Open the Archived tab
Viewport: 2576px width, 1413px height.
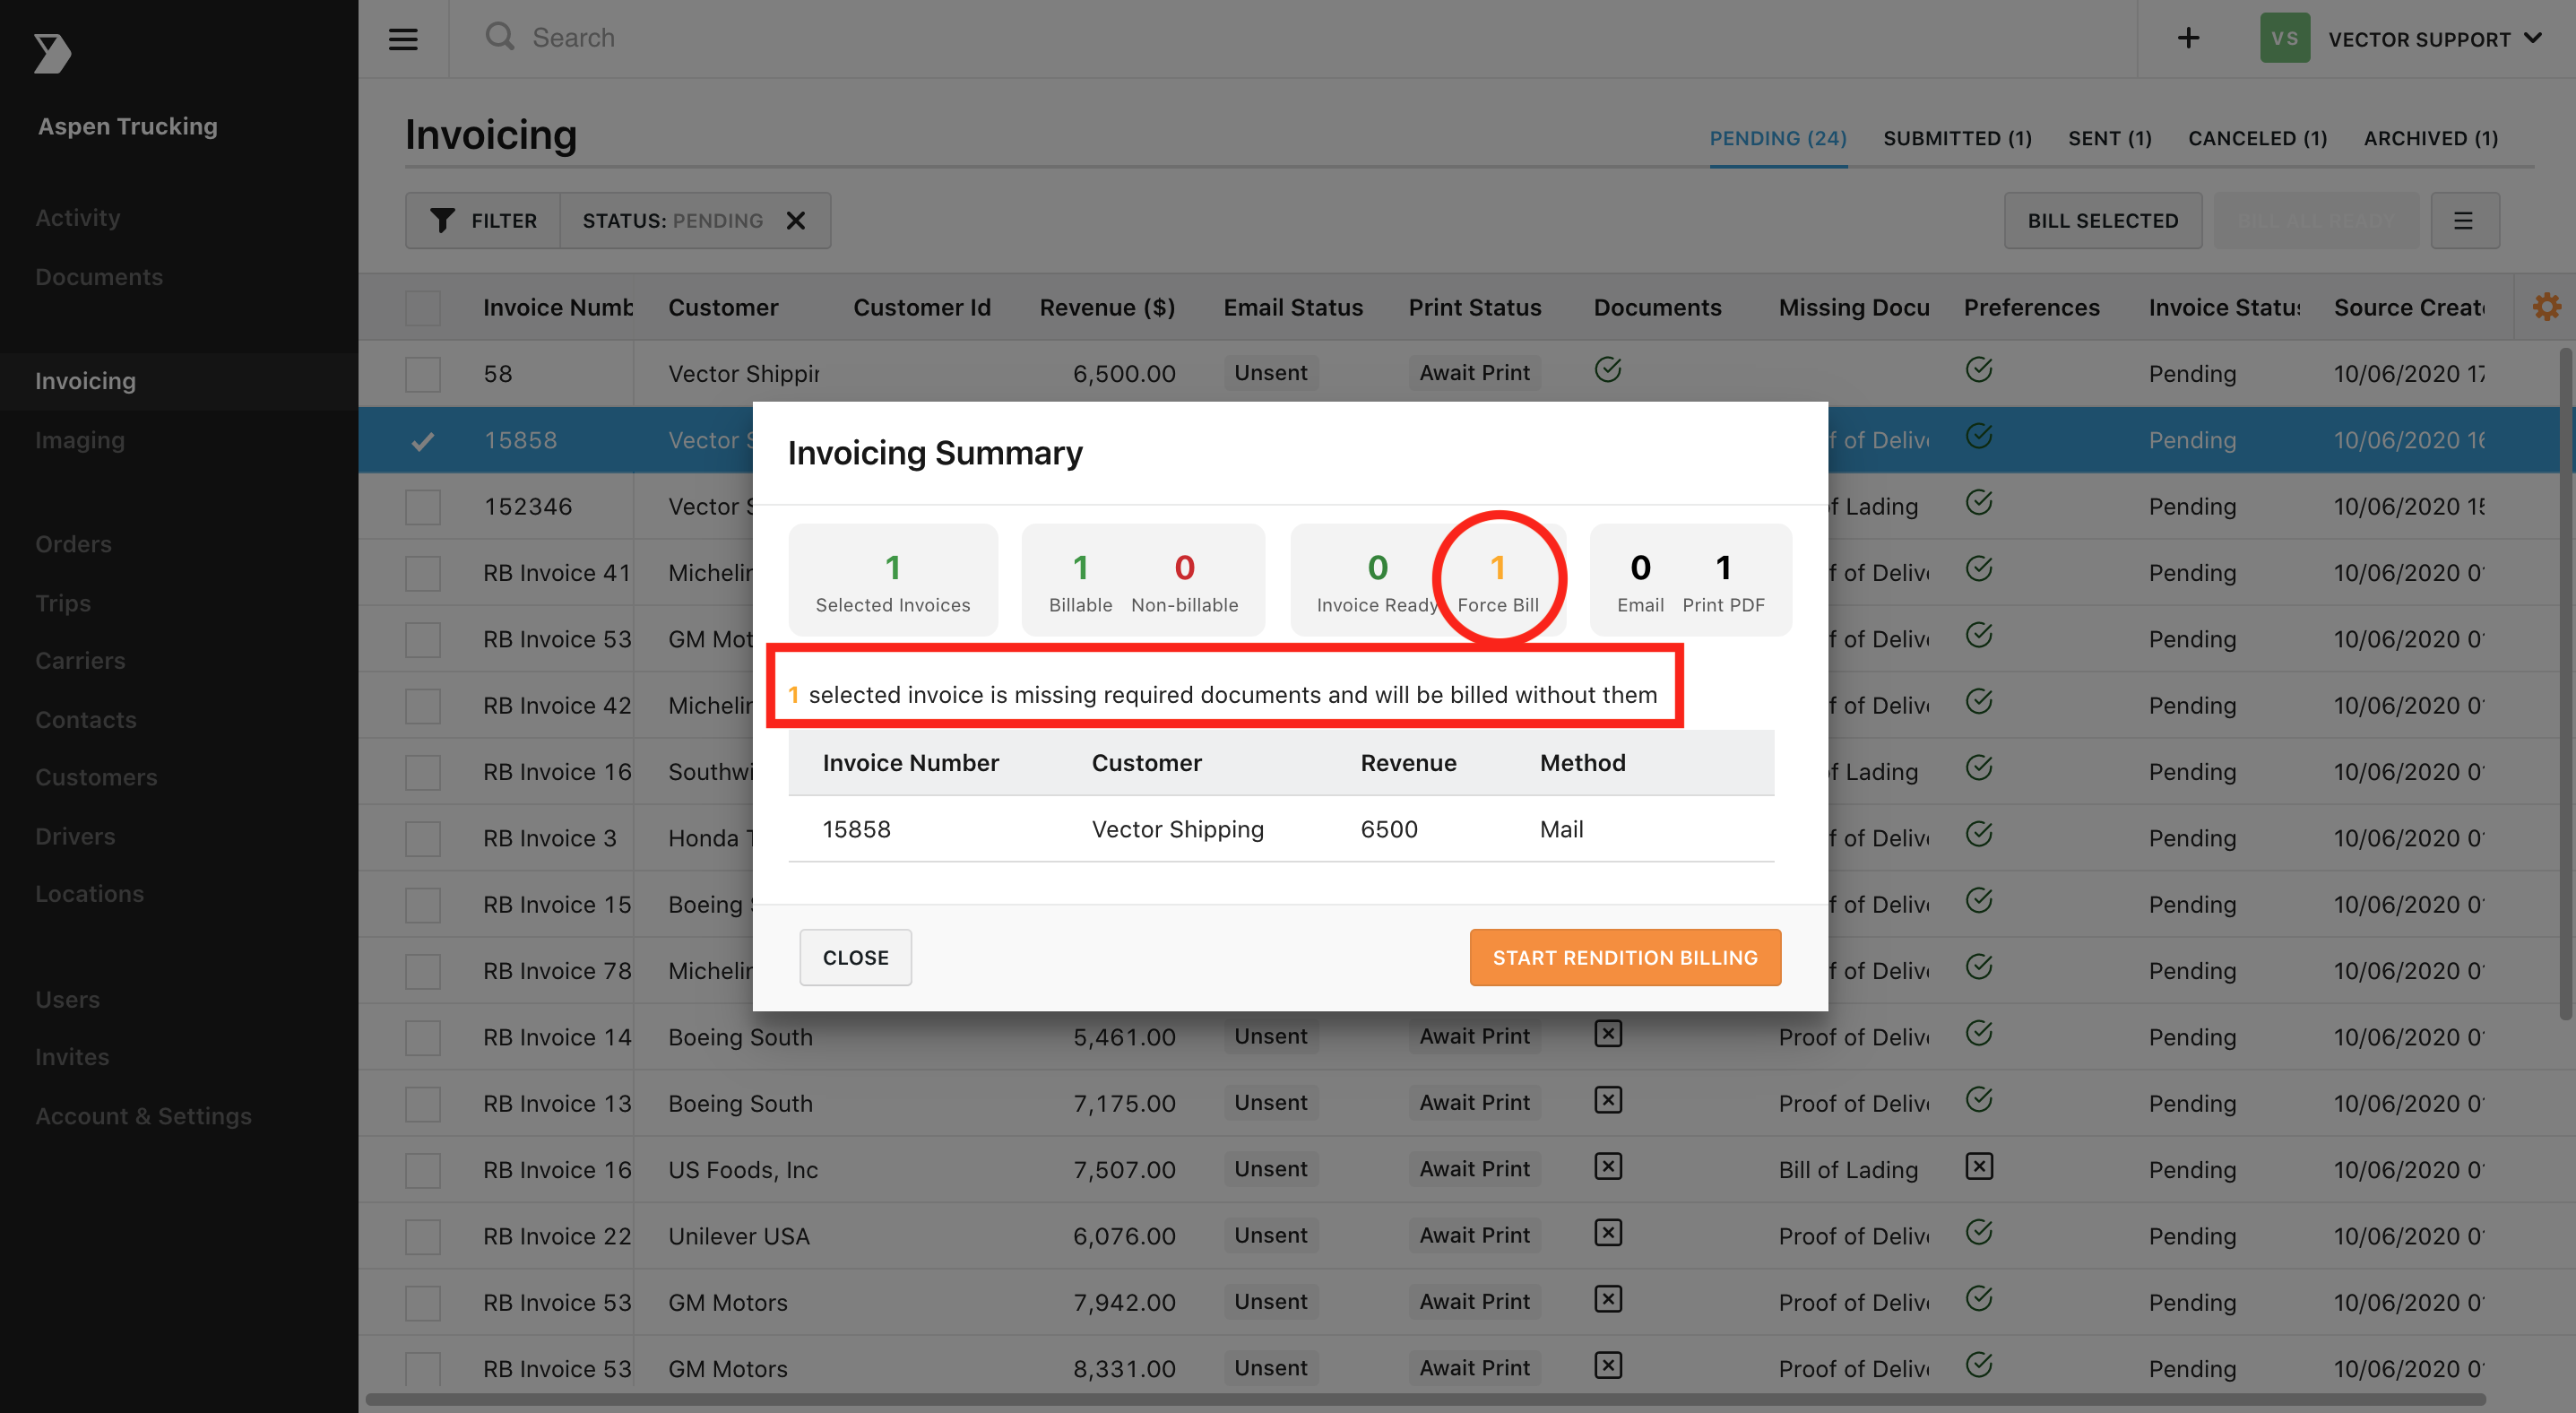tap(2430, 138)
